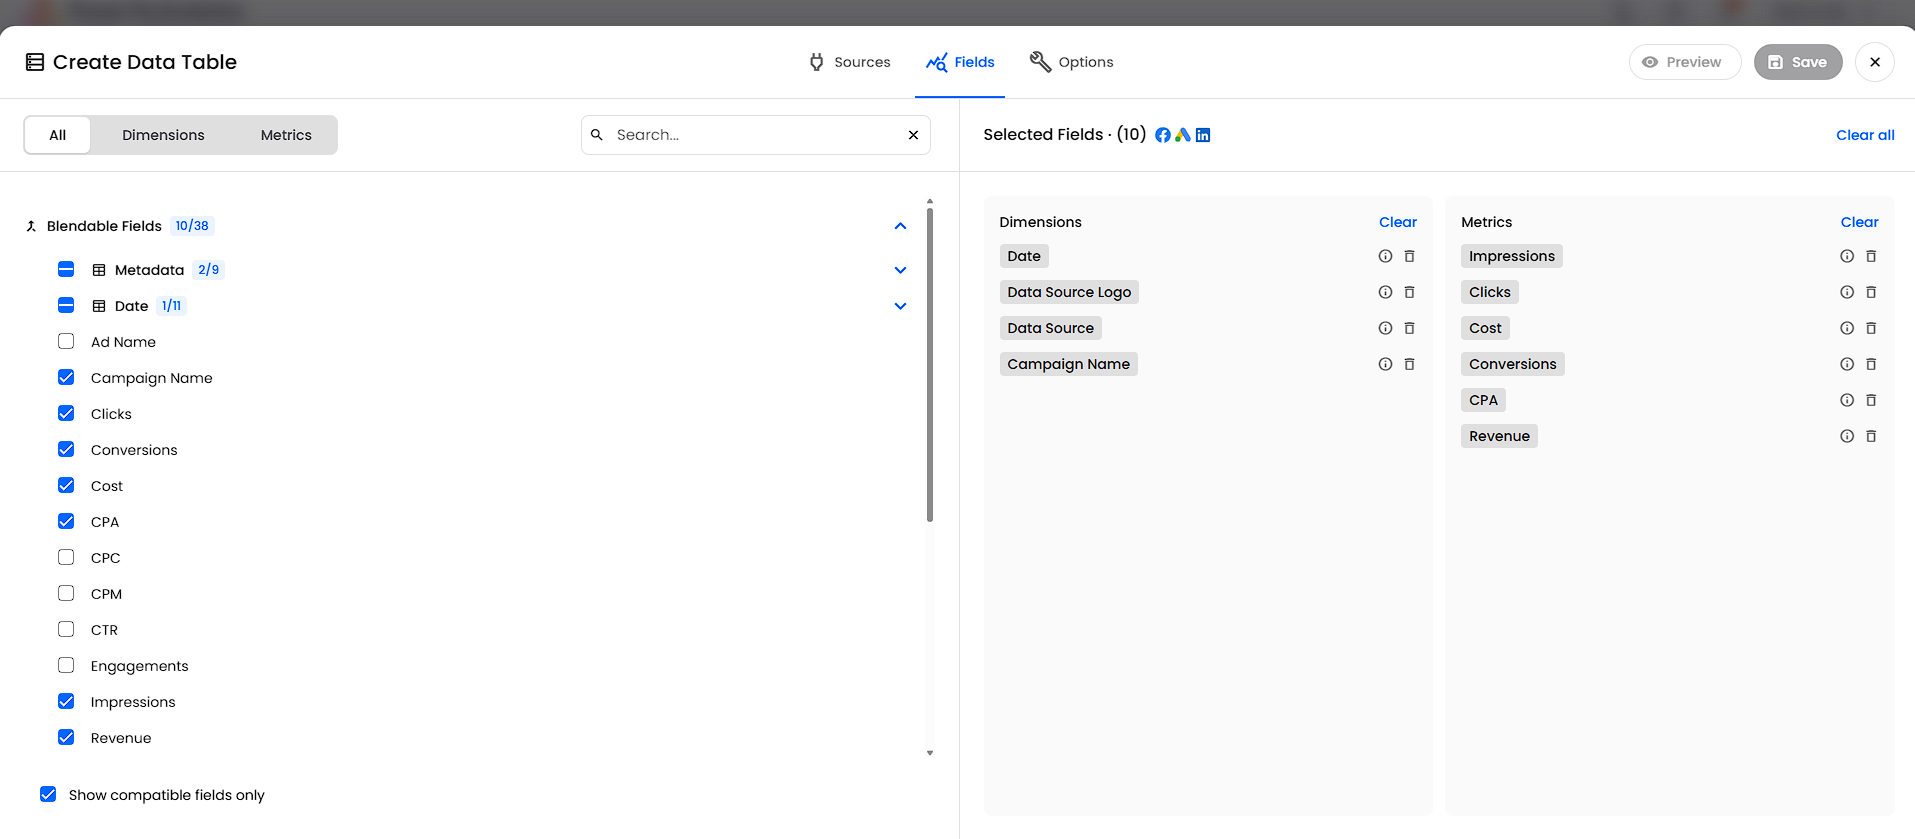Expand the Metadata field group
The width and height of the screenshot is (1915, 839).
click(900, 270)
